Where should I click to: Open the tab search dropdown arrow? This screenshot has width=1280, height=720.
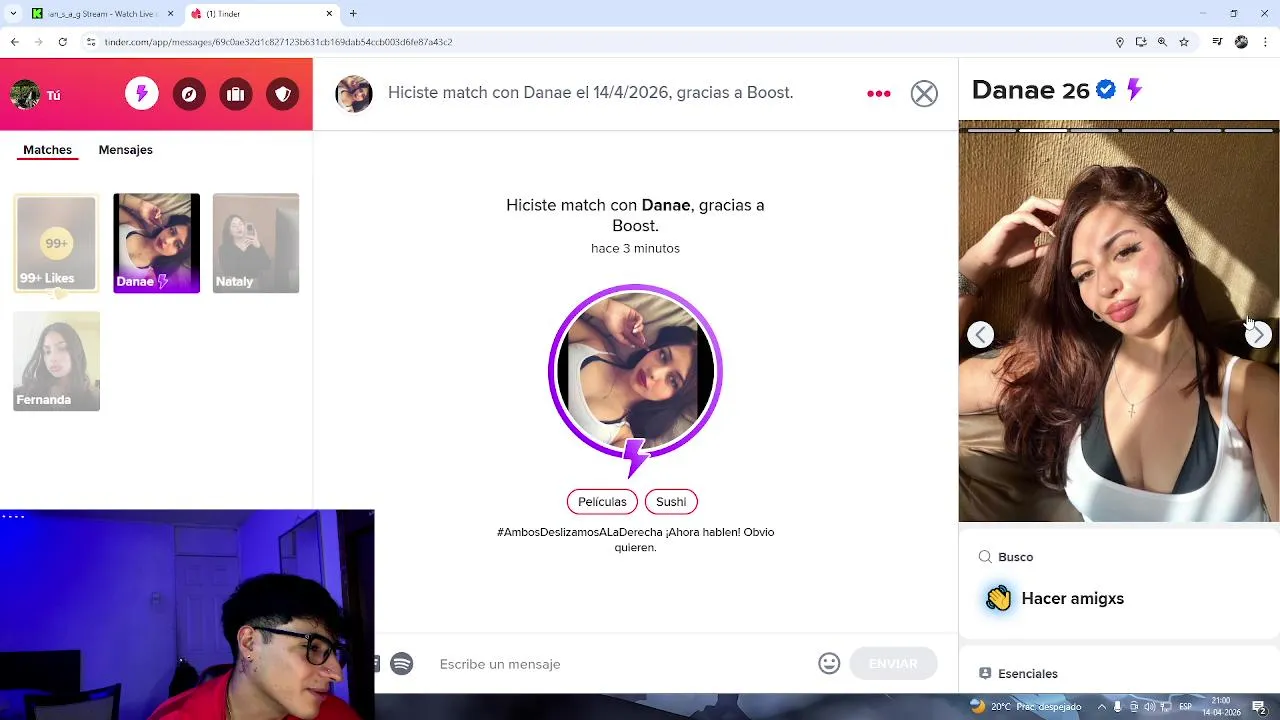pyautogui.click(x=13, y=14)
